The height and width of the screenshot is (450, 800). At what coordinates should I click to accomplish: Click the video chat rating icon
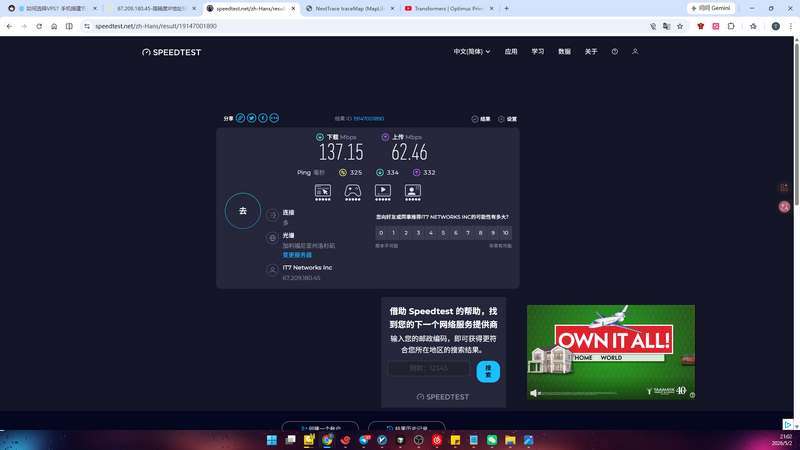click(413, 192)
